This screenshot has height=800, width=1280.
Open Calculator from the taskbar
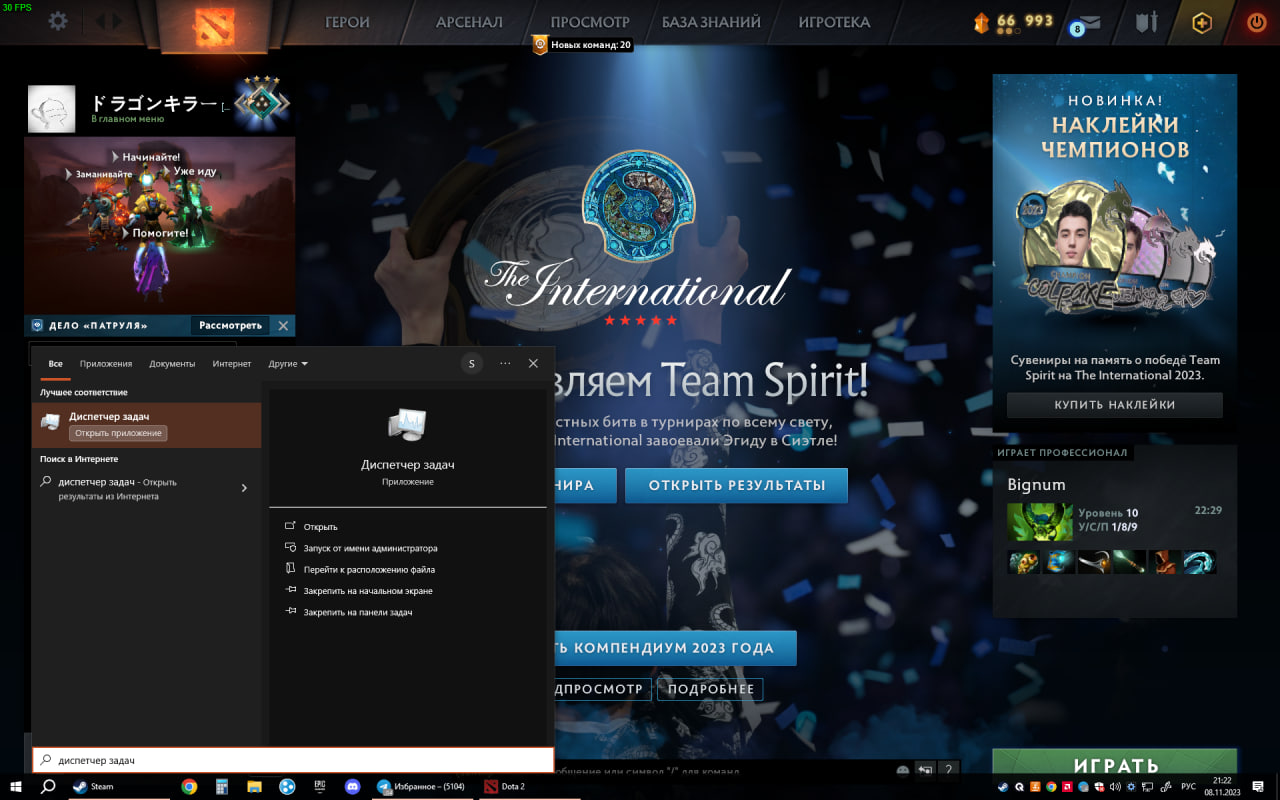[222, 787]
